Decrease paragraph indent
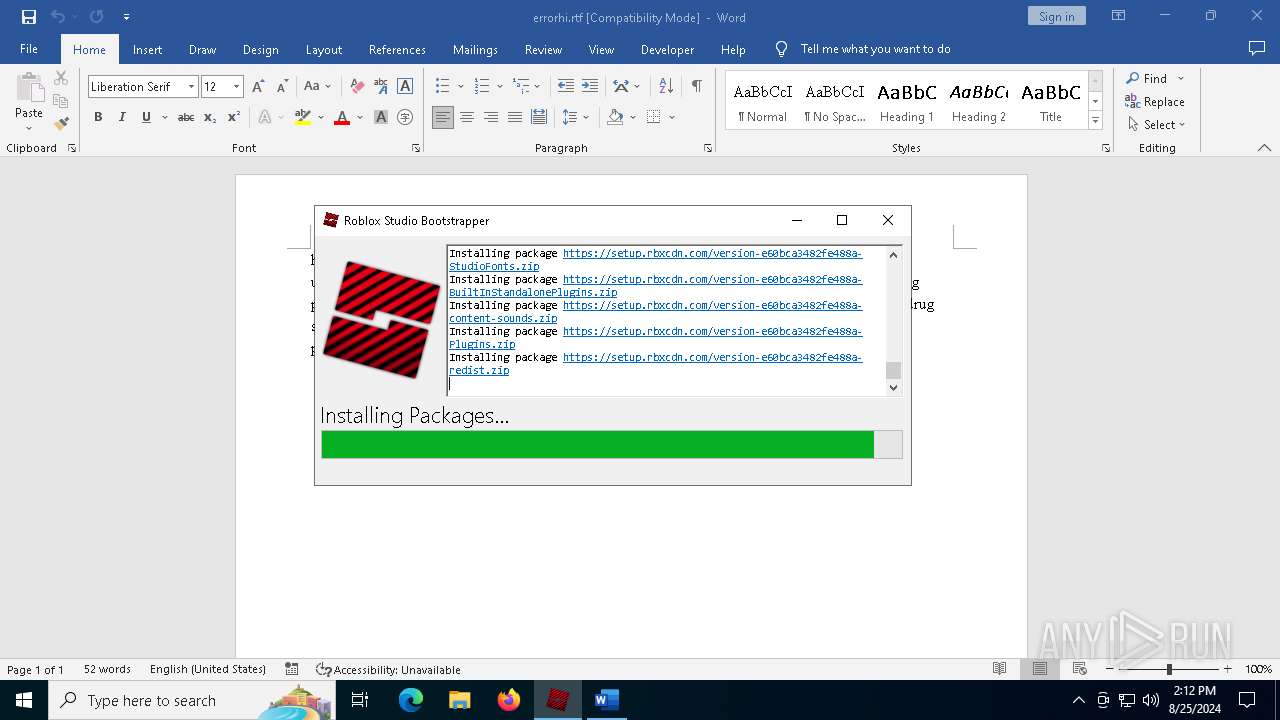 [x=566, y=86]
